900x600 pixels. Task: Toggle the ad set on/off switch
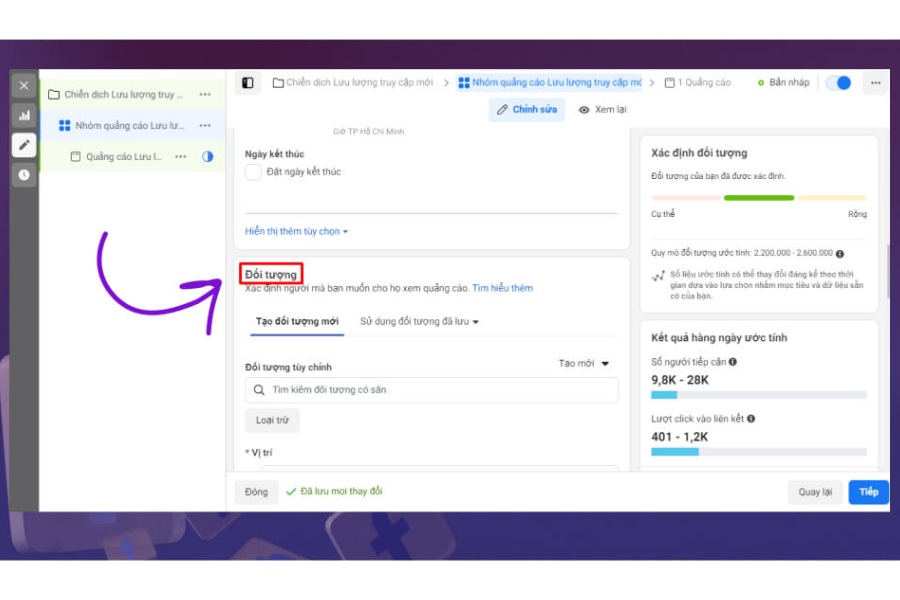tap(839, 83)
